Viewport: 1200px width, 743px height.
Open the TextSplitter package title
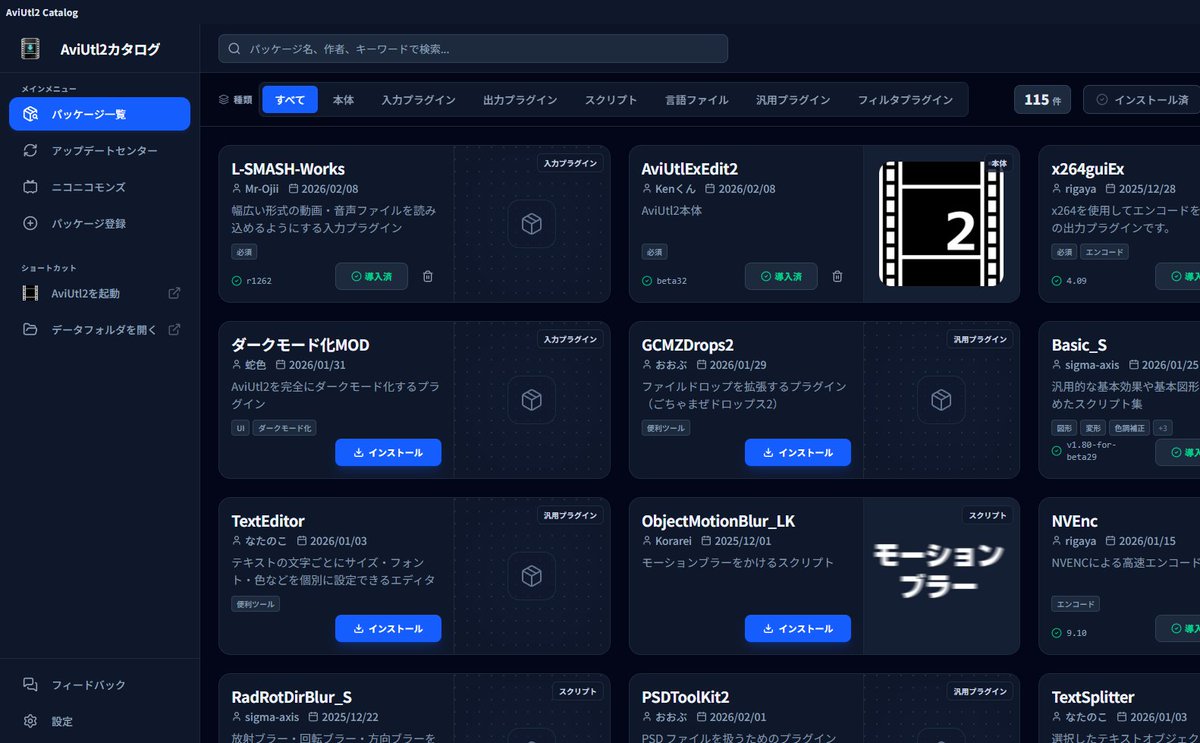tap(1093, 697)
